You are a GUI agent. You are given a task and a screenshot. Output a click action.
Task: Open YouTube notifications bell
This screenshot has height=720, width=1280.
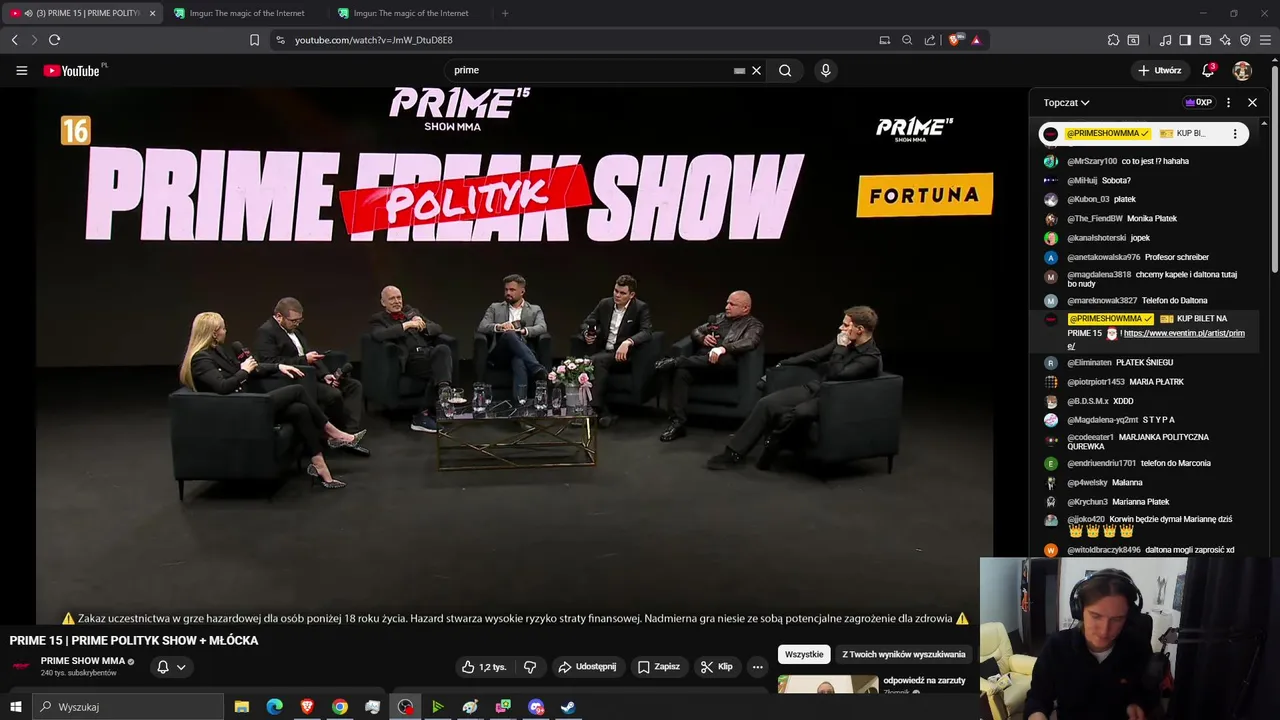coord(1208,70)
